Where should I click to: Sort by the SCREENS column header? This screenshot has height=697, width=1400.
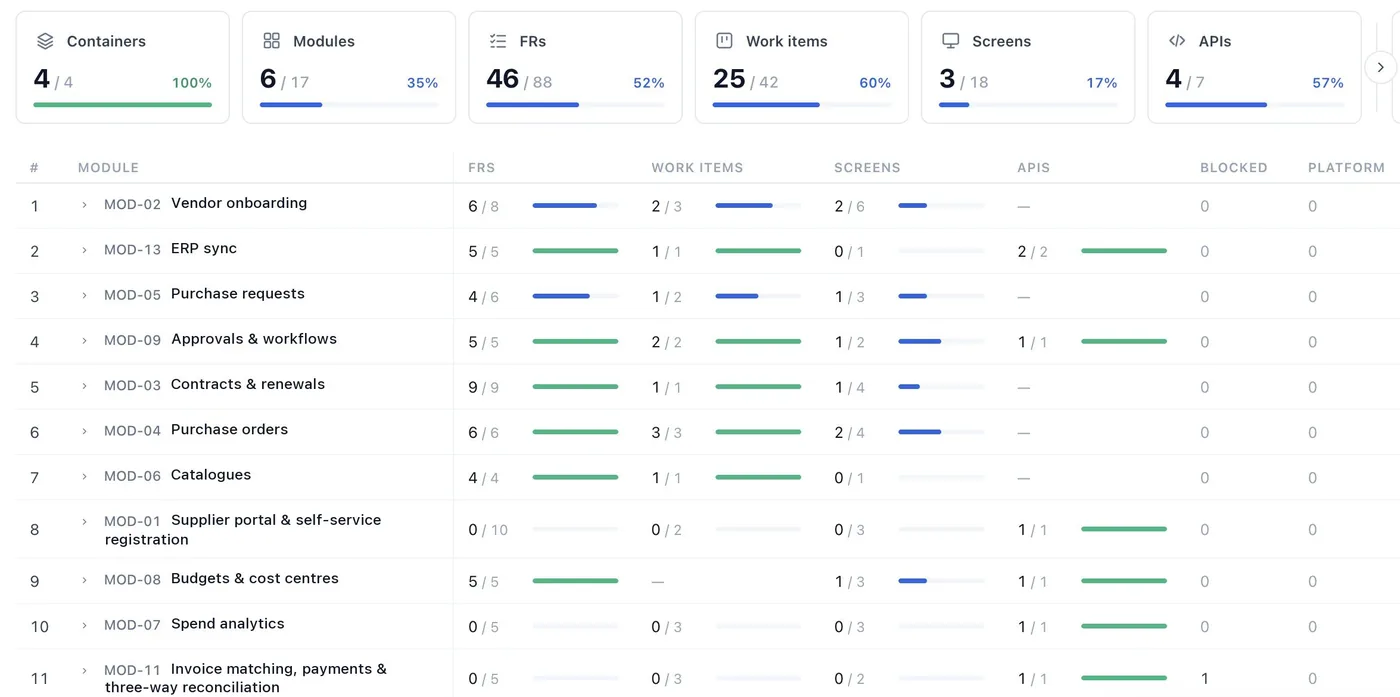click(x=867, y=168)
